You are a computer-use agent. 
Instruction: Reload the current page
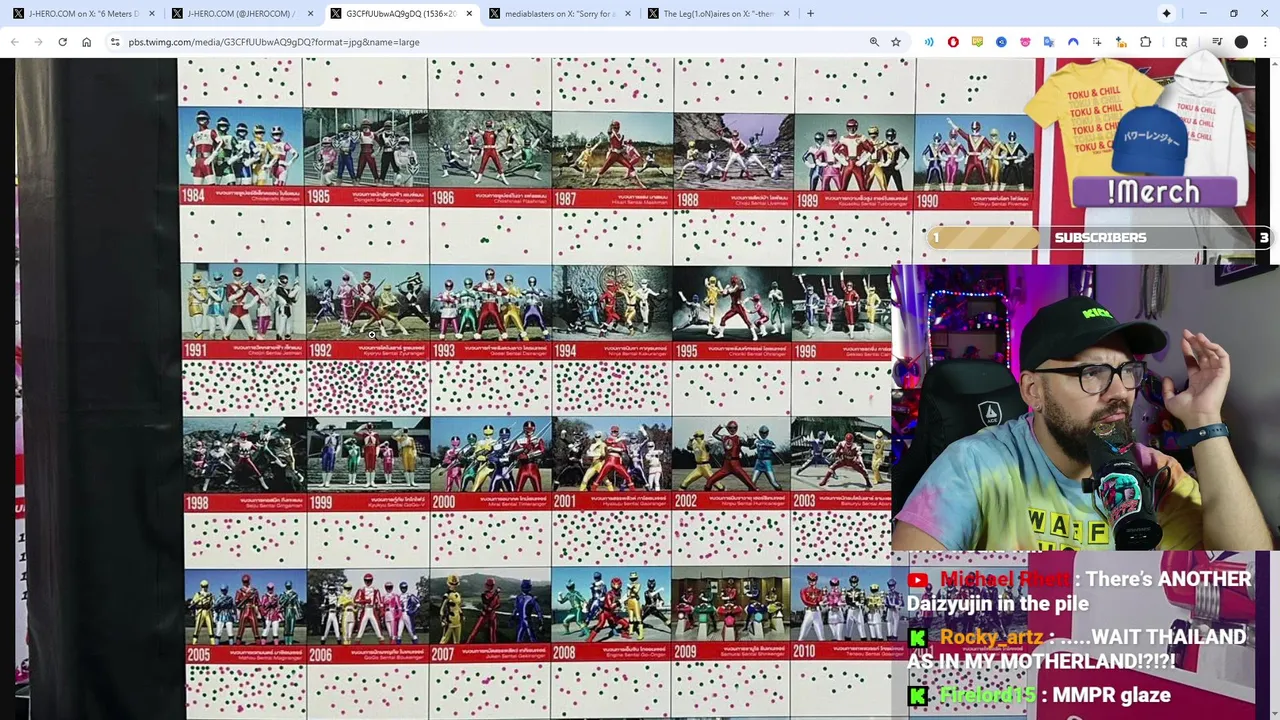click(x=62, y=42)
